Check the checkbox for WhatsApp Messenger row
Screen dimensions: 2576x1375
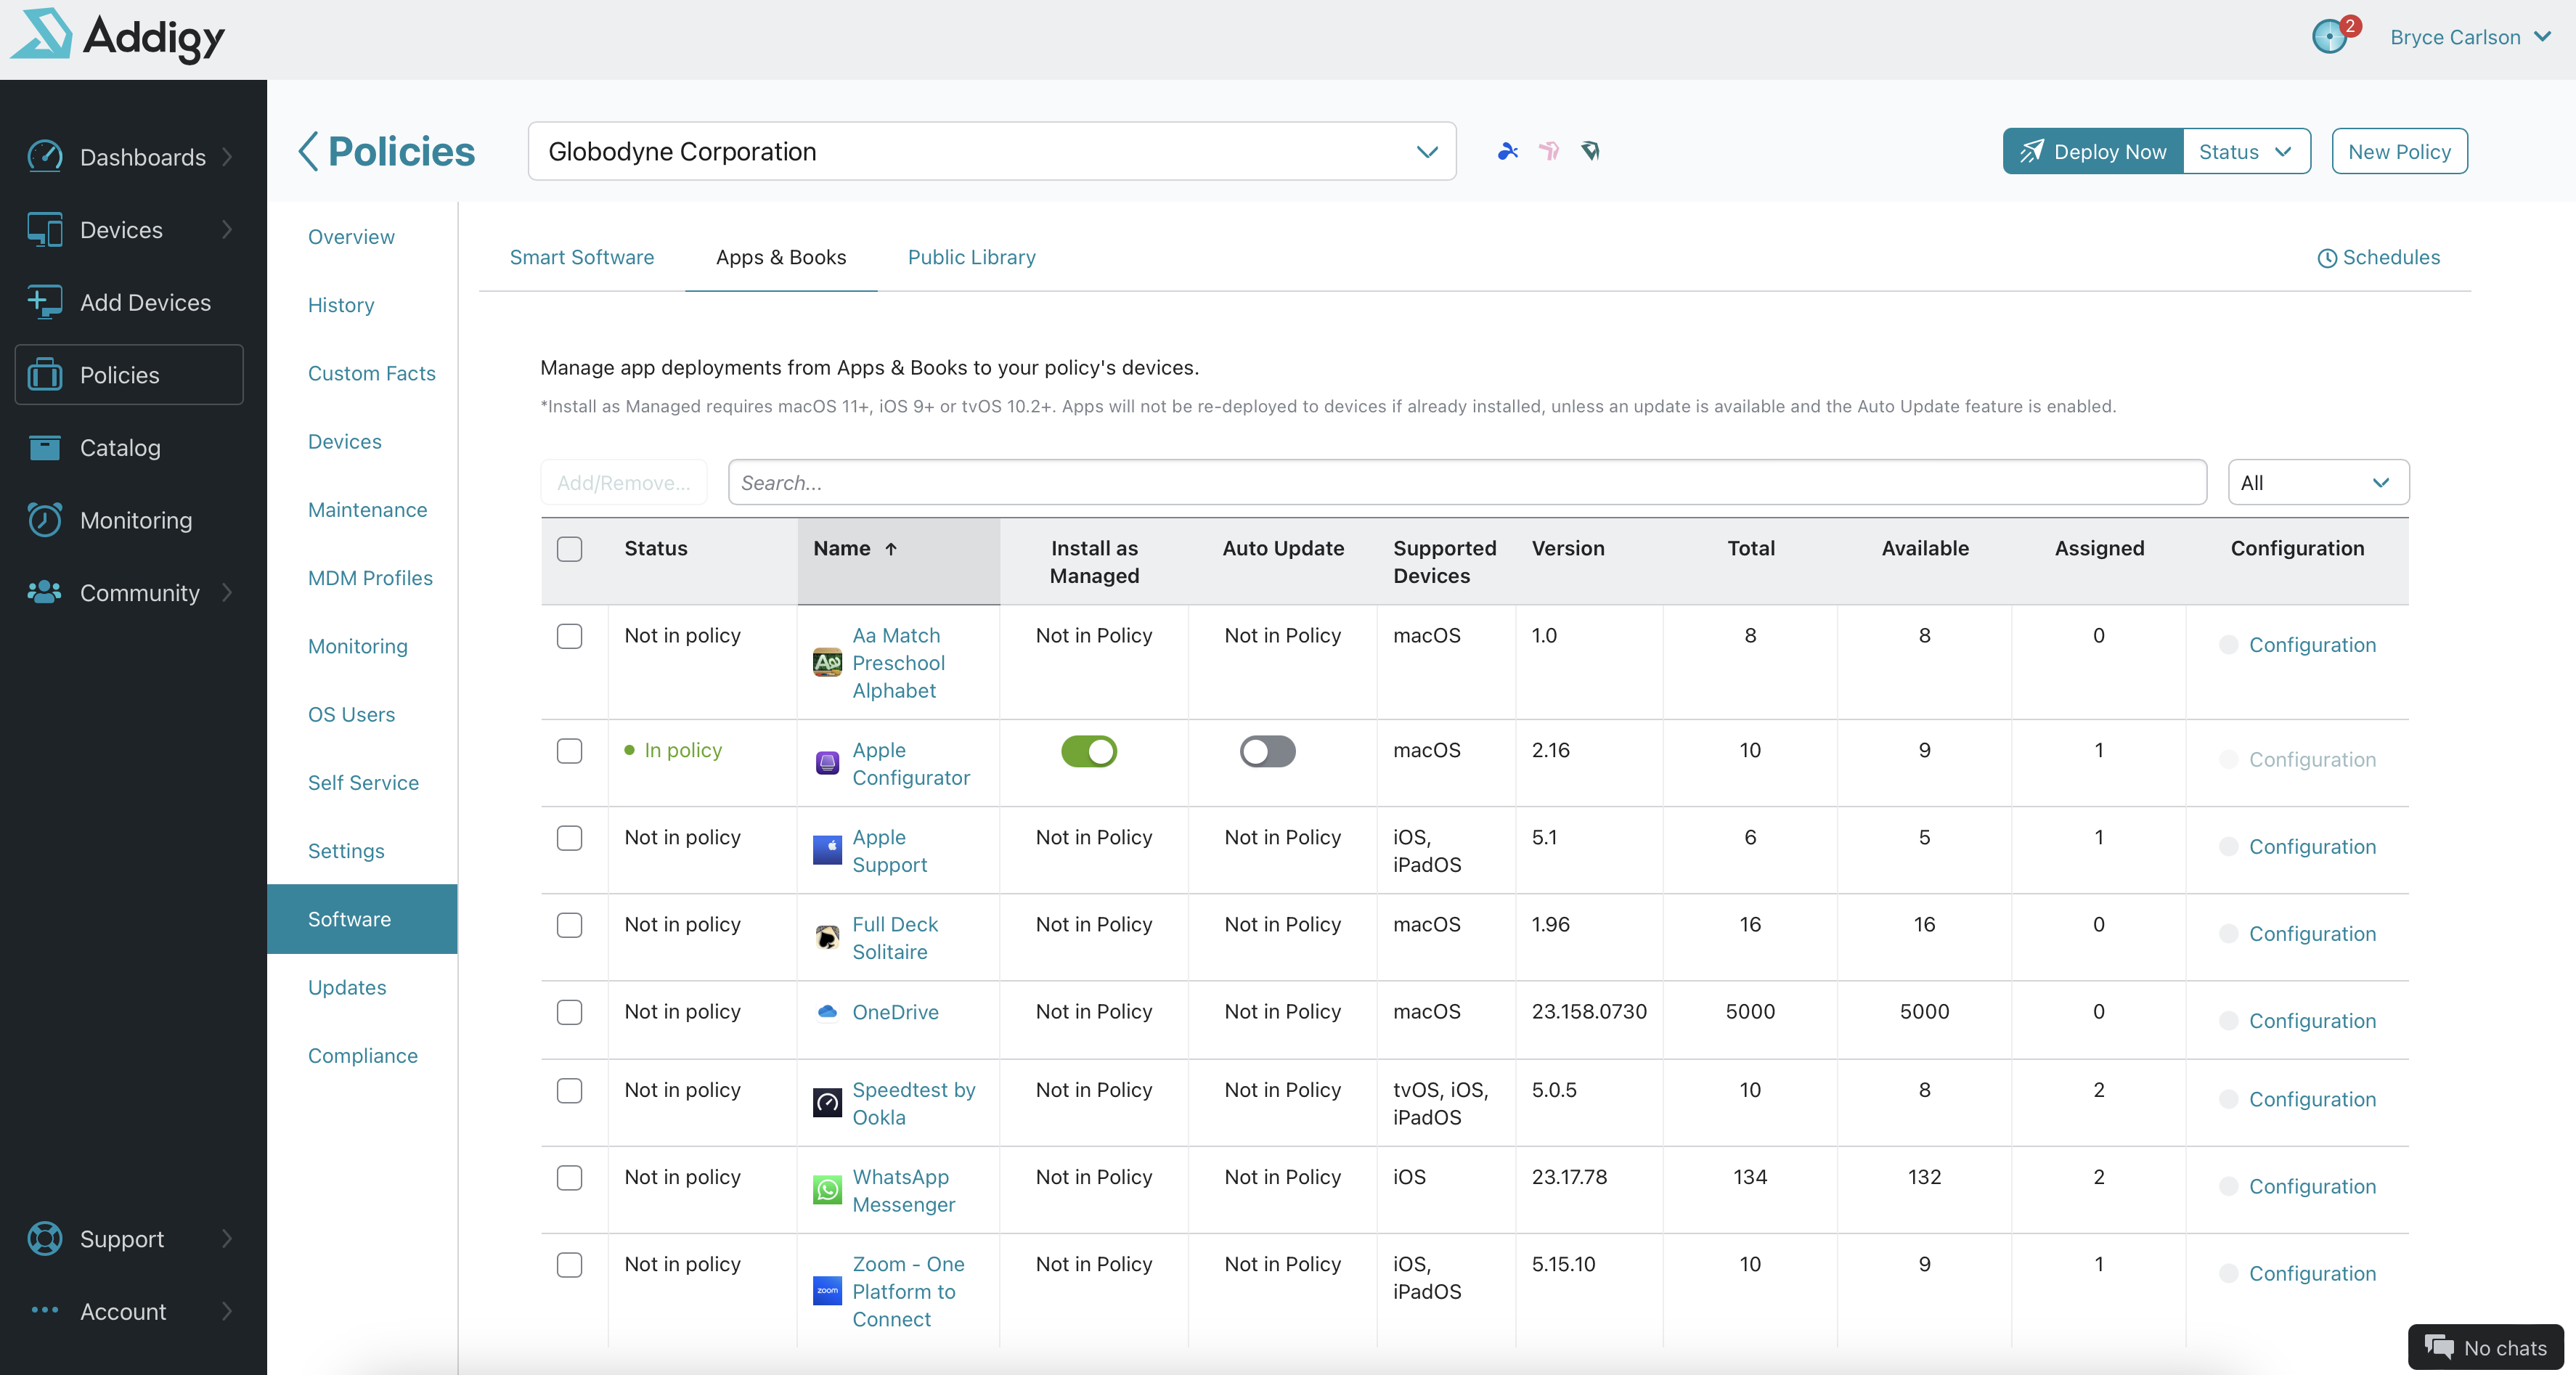[x=569, y=1178]
